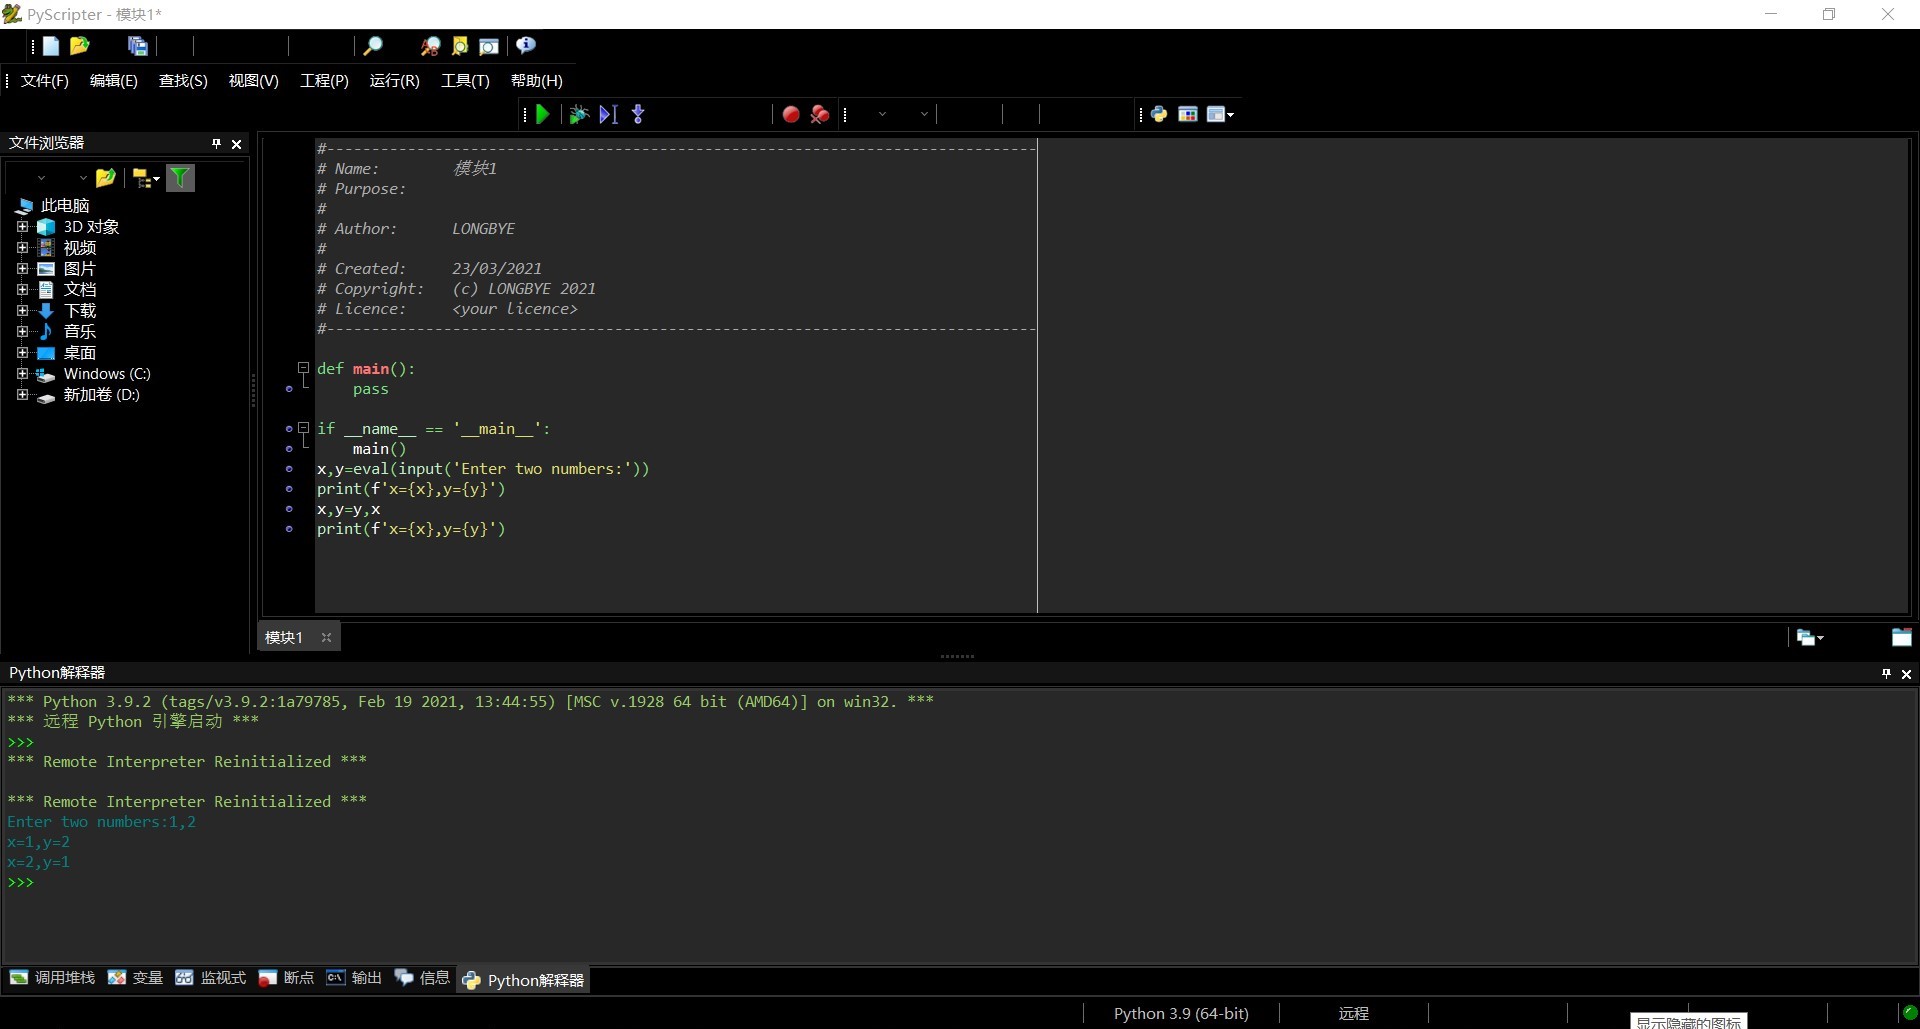Open the 运行(R) menu
This screenshot has width=1920, height=1029.
point(395,81)
